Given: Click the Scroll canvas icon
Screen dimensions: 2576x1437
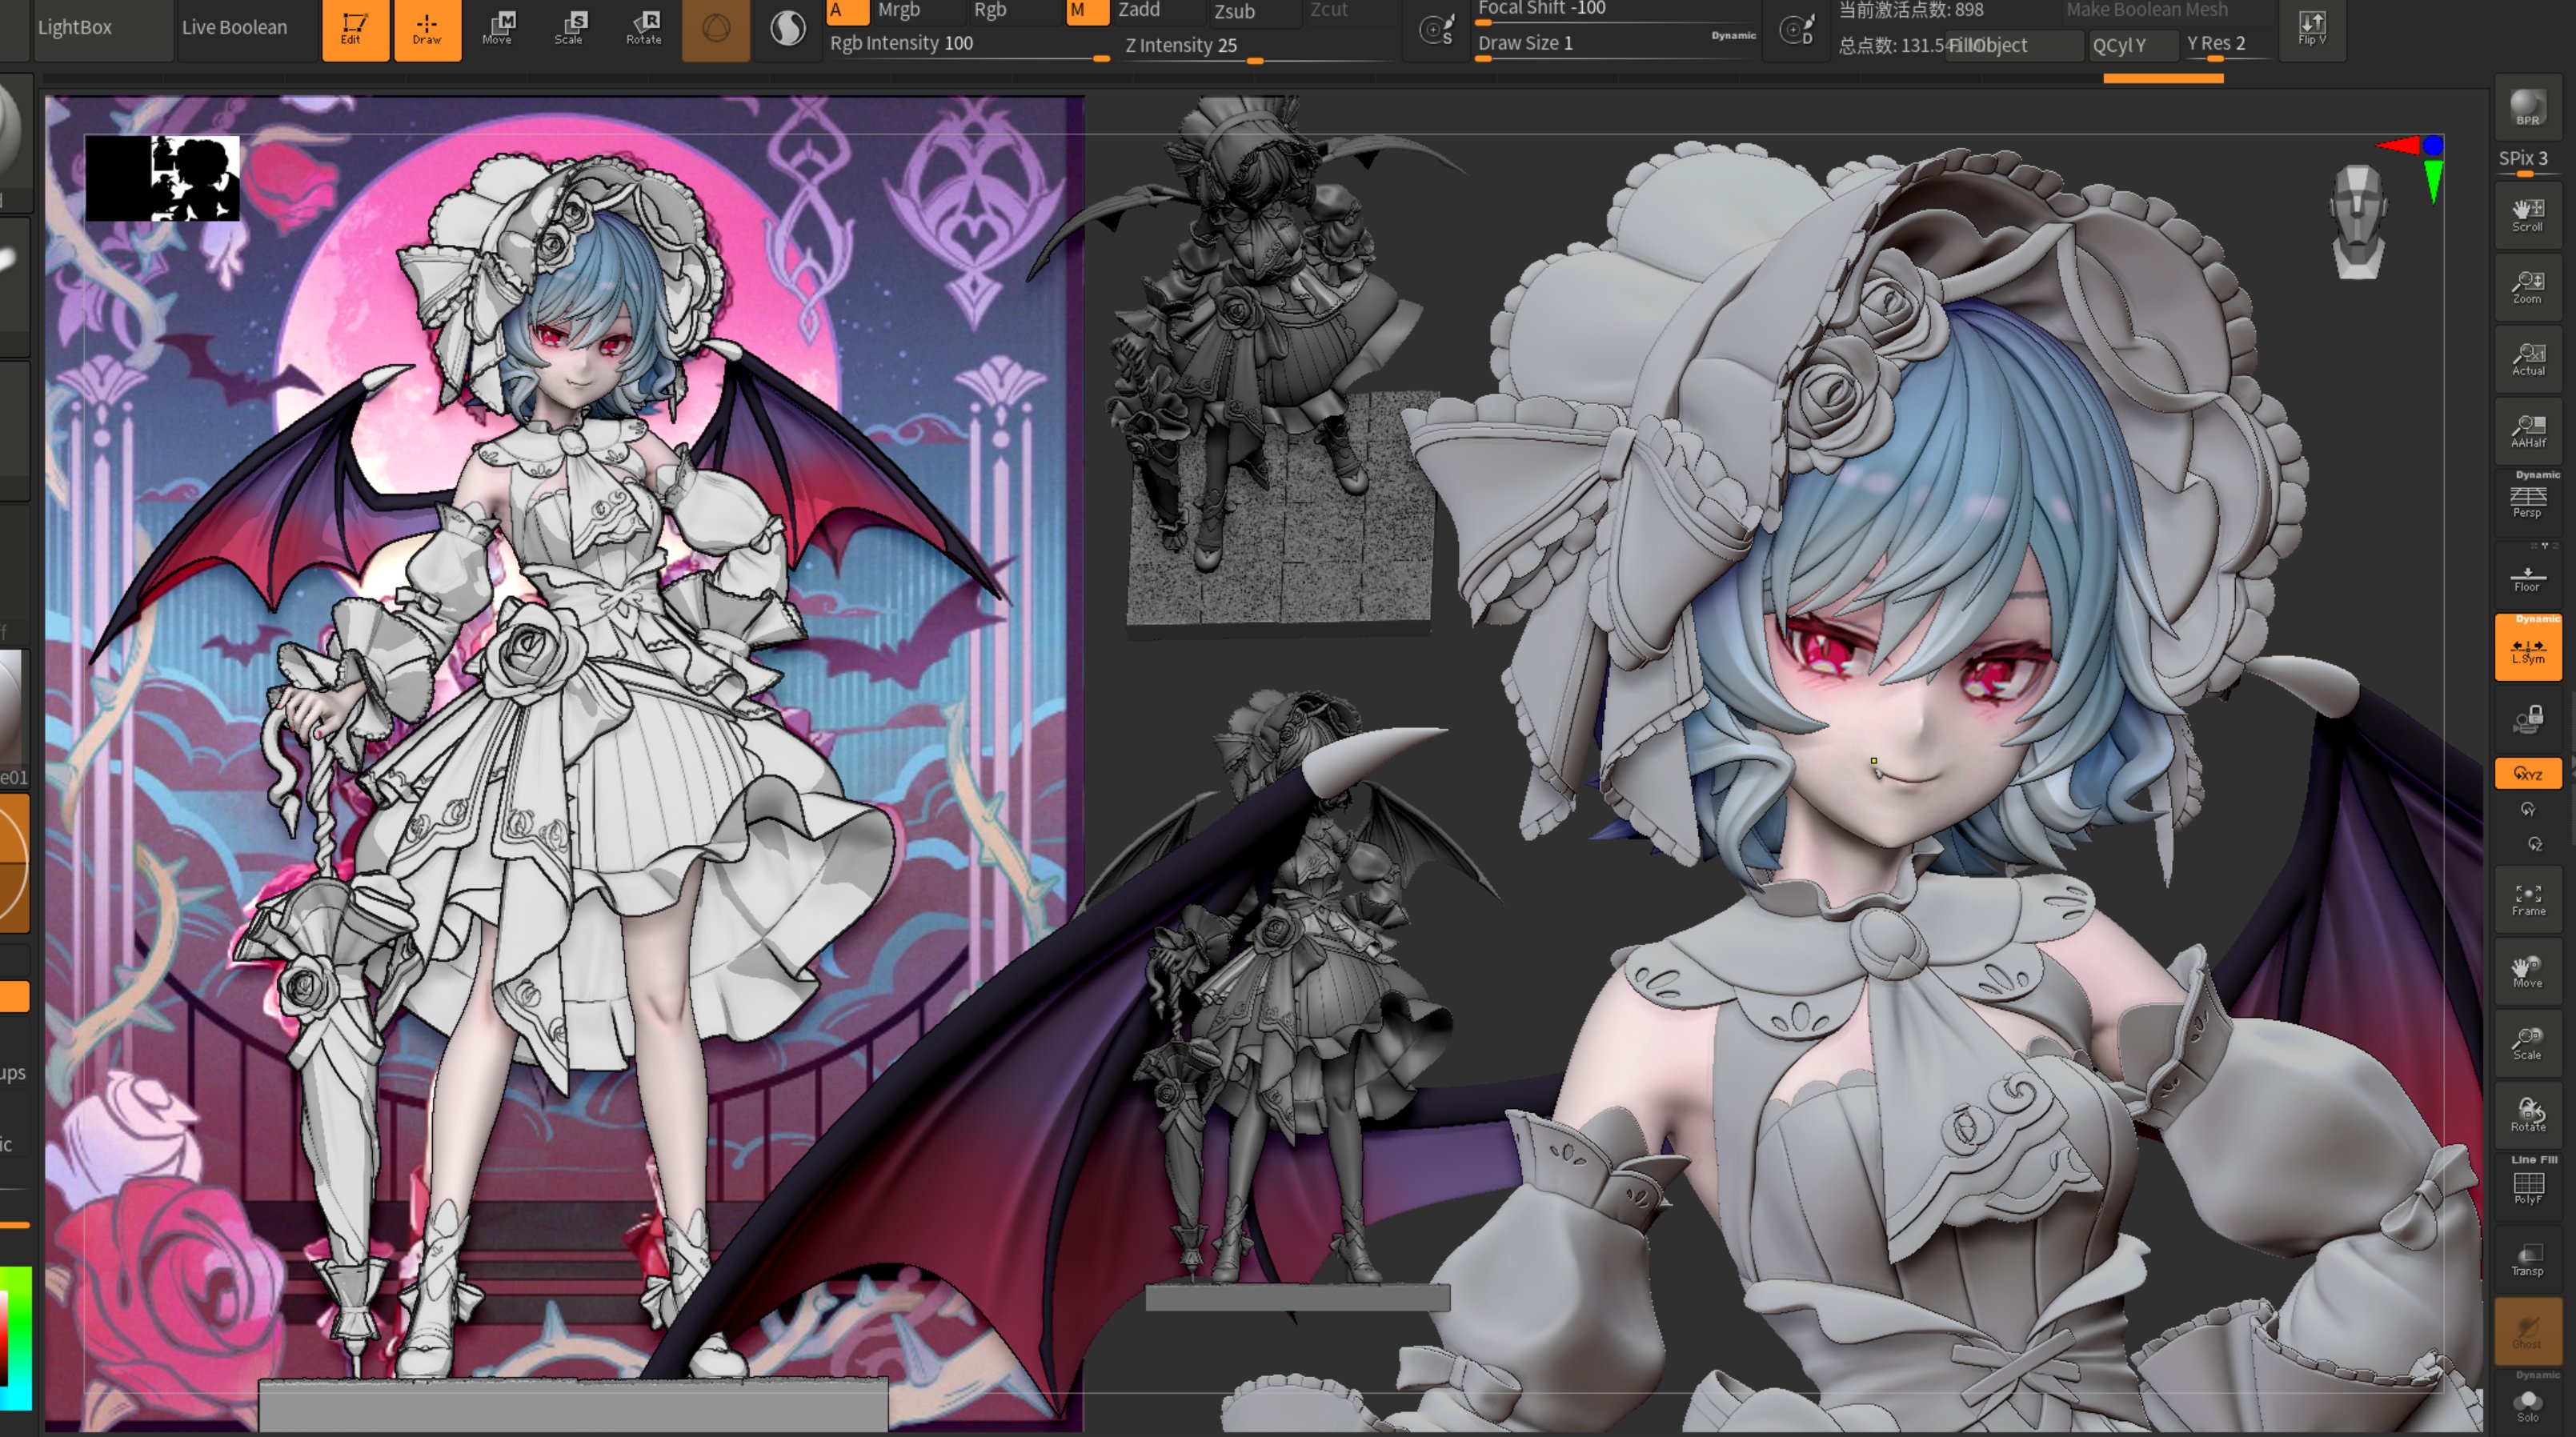Looking at the screenshot, I should click(x=2527, y=215).
